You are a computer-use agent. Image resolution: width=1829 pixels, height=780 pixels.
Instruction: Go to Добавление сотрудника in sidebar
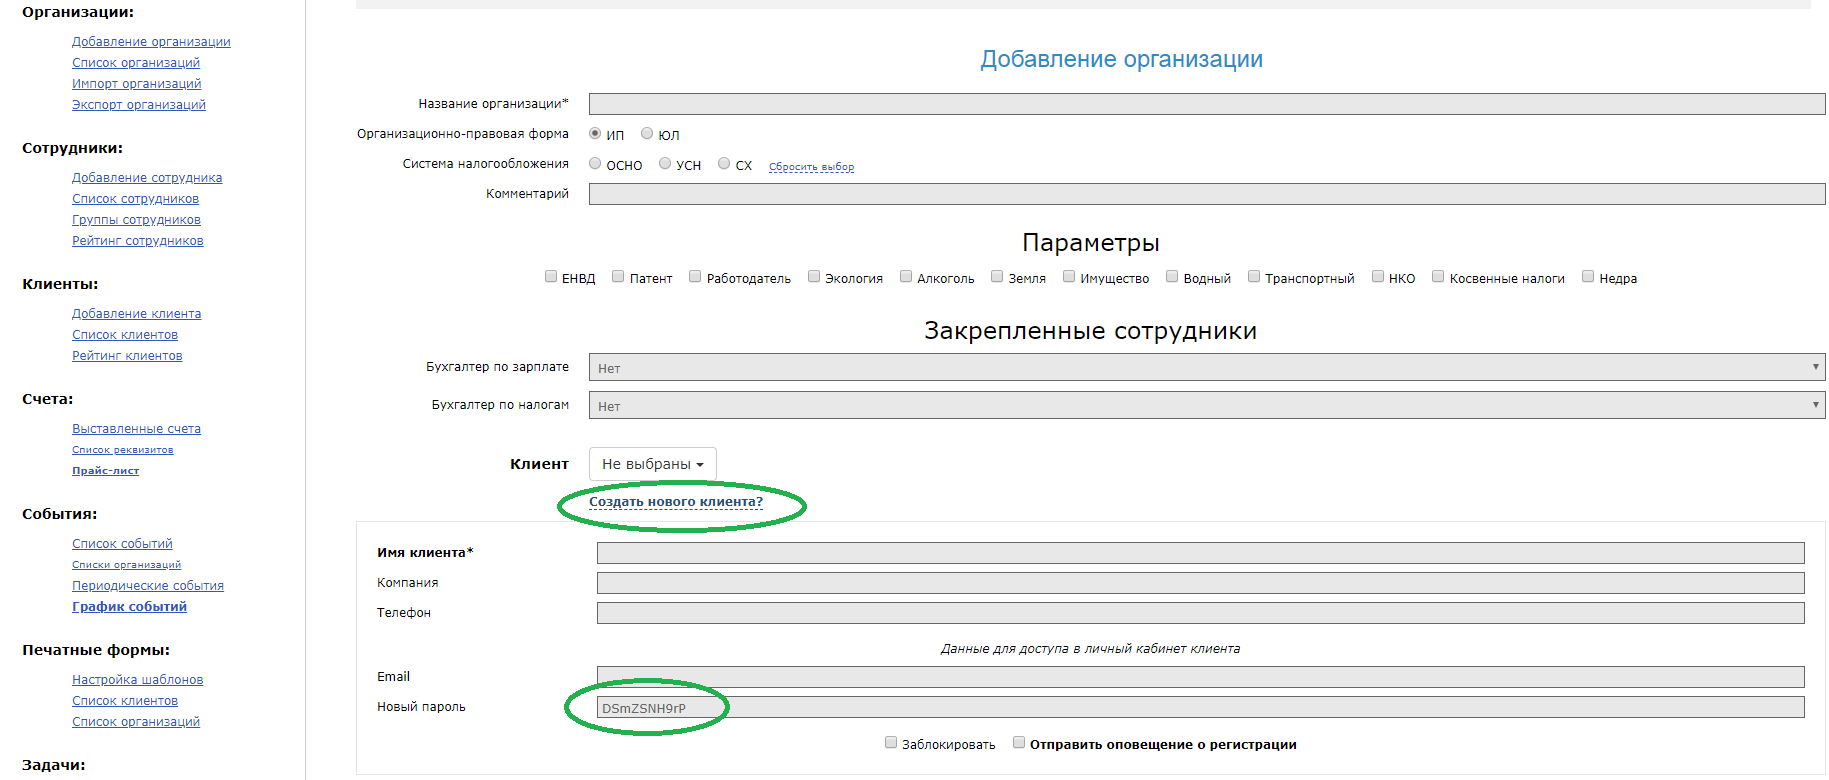tap(147, 178)
